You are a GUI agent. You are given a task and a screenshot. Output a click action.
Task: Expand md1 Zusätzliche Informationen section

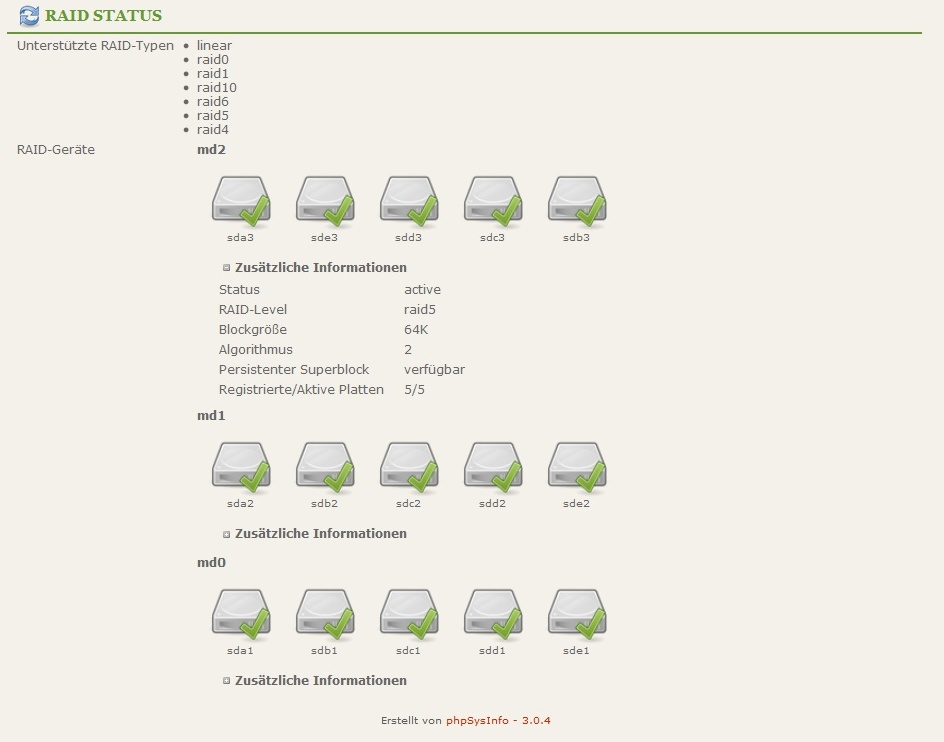coord(227,534)
